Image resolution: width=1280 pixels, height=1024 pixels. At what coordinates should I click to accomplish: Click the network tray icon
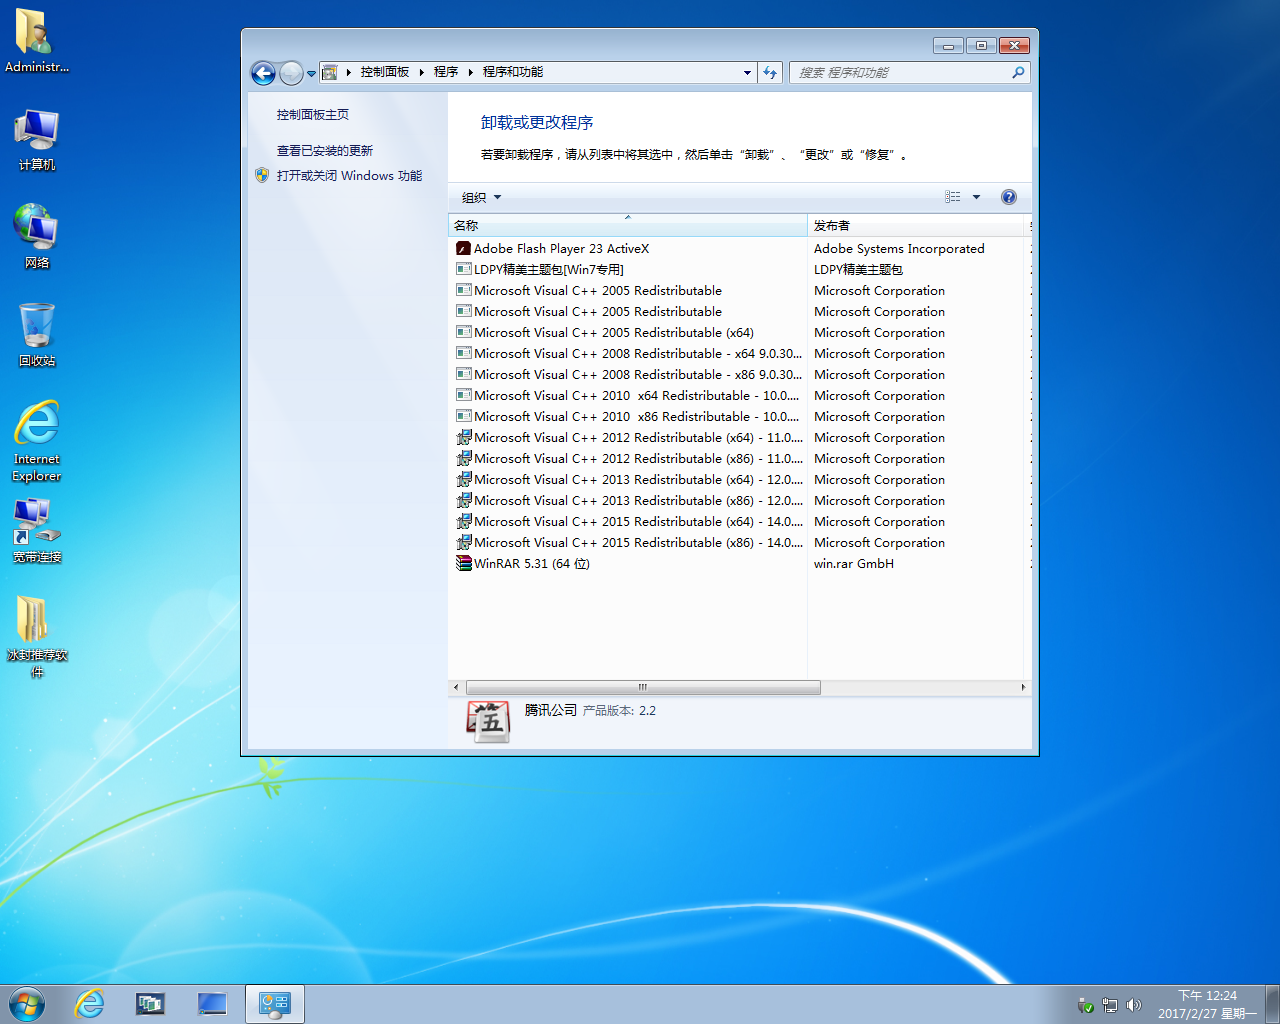[1109, 1005]
